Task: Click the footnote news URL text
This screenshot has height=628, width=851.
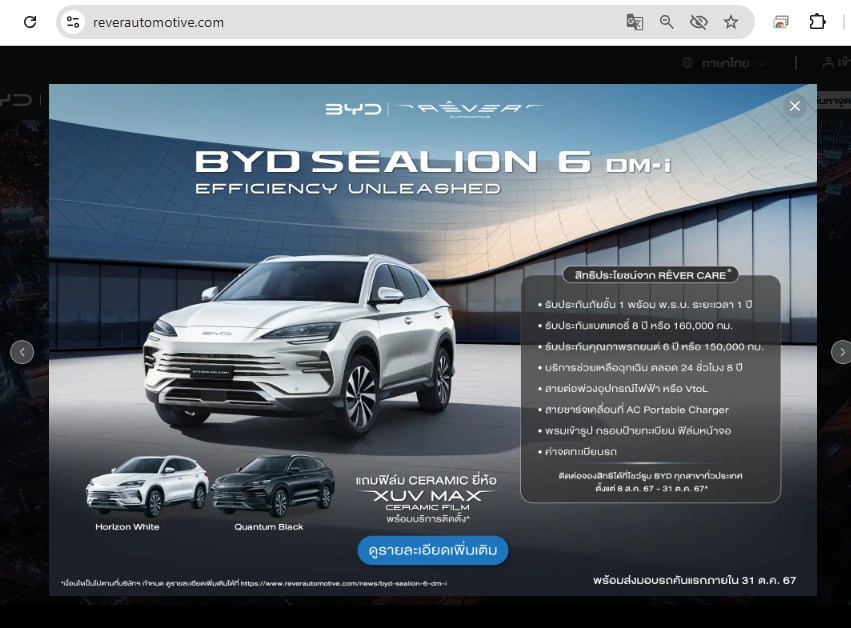Action: coord(344,583)
